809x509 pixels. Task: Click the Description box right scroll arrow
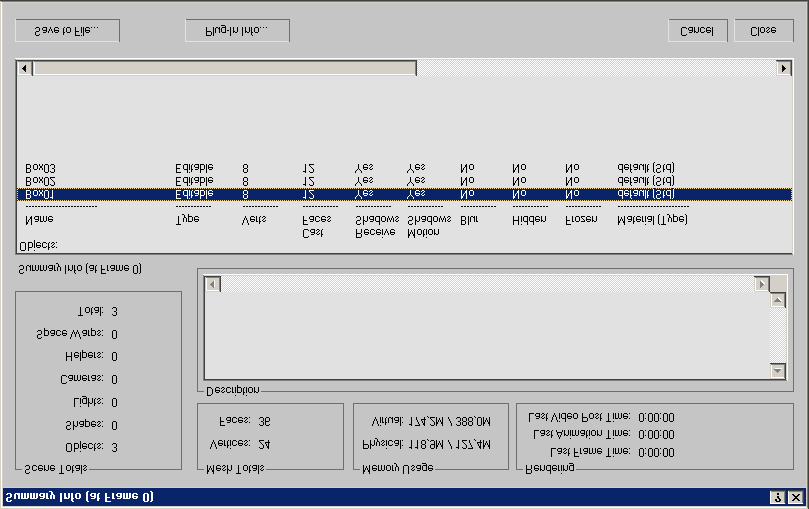point(762,284)
